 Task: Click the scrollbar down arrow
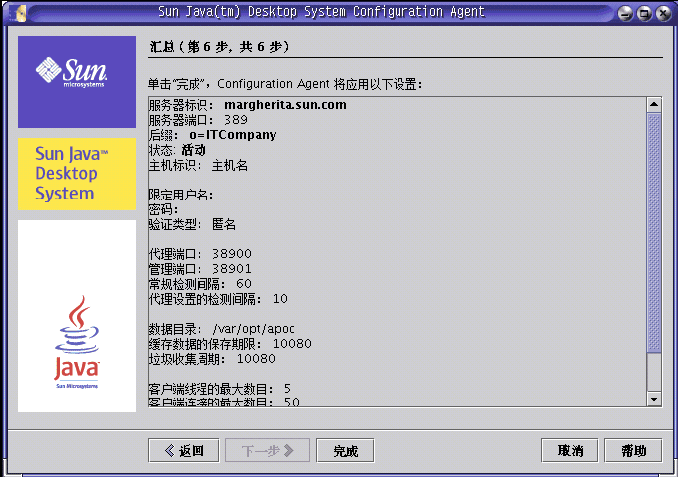click(x=654, y=399)
